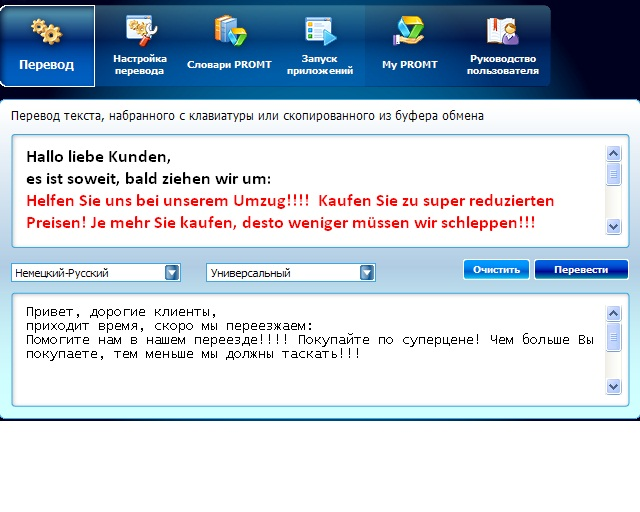Click the source text scrollbar up arrow
Image resolution: width=640 pixels, height=512 pixels.
click(613, 154)
